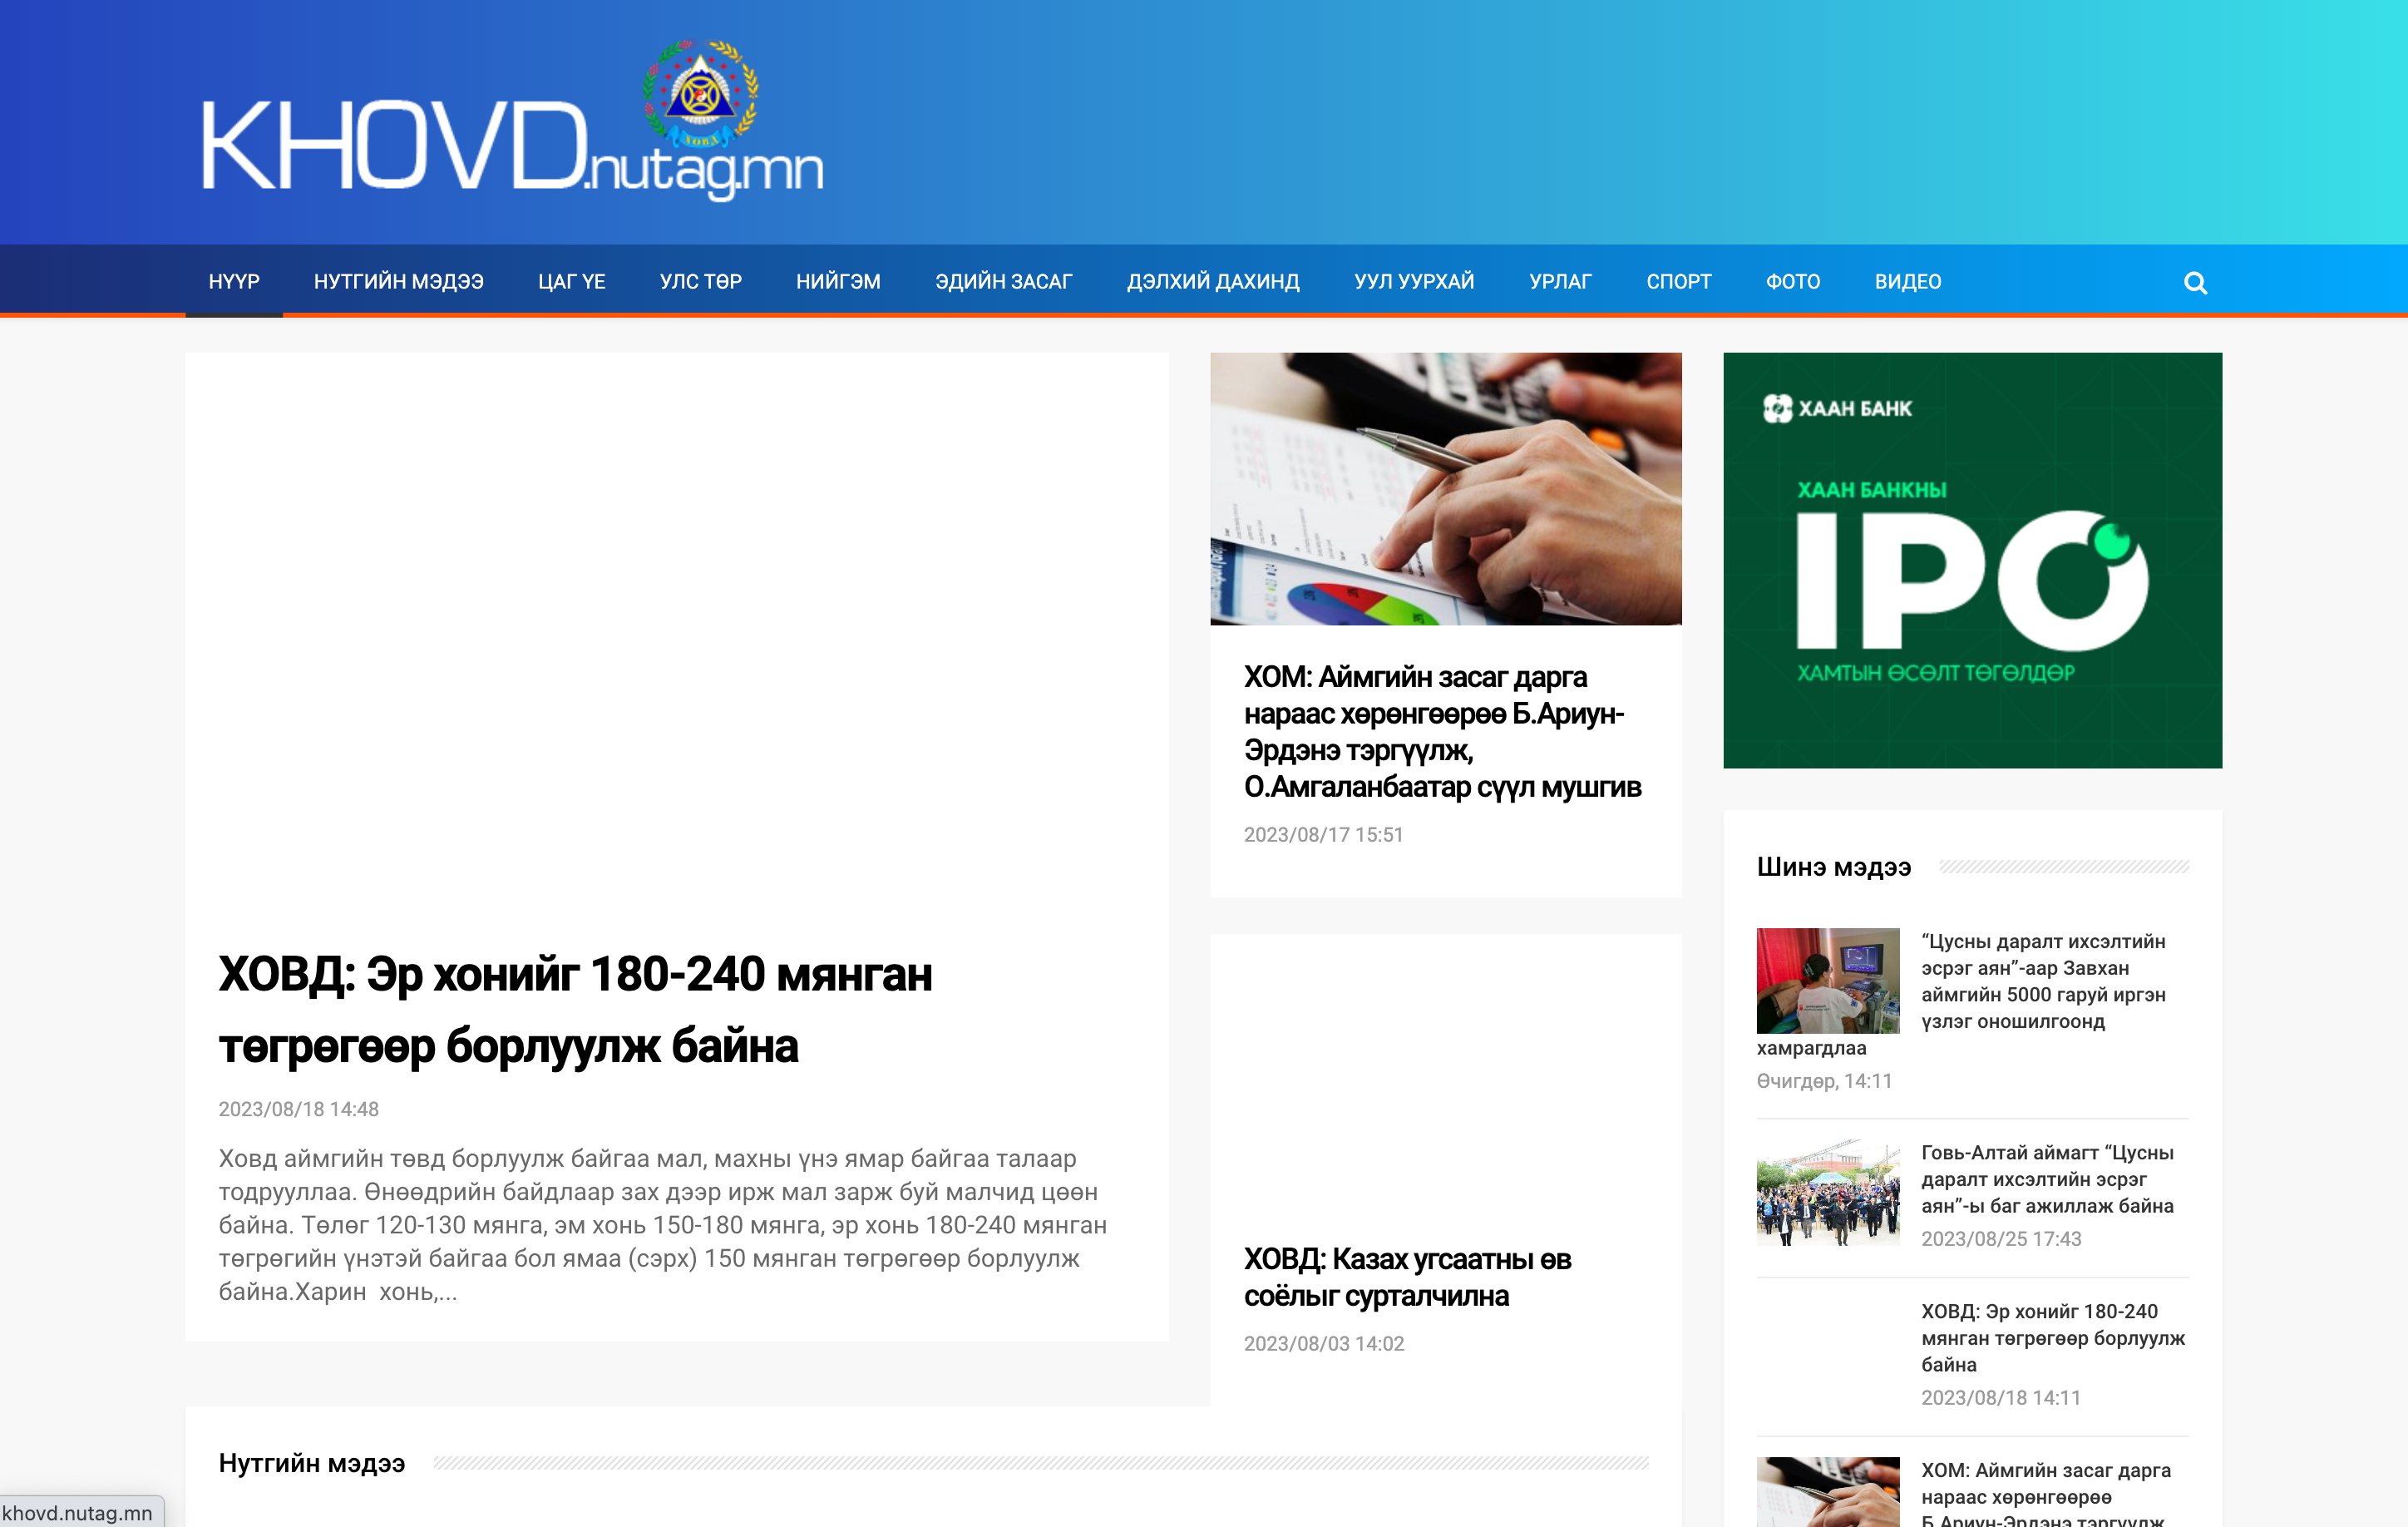
Task: Open sidebar link Говь-Алтай аймагт Цусны даралт
Action: [2046, 1179]
